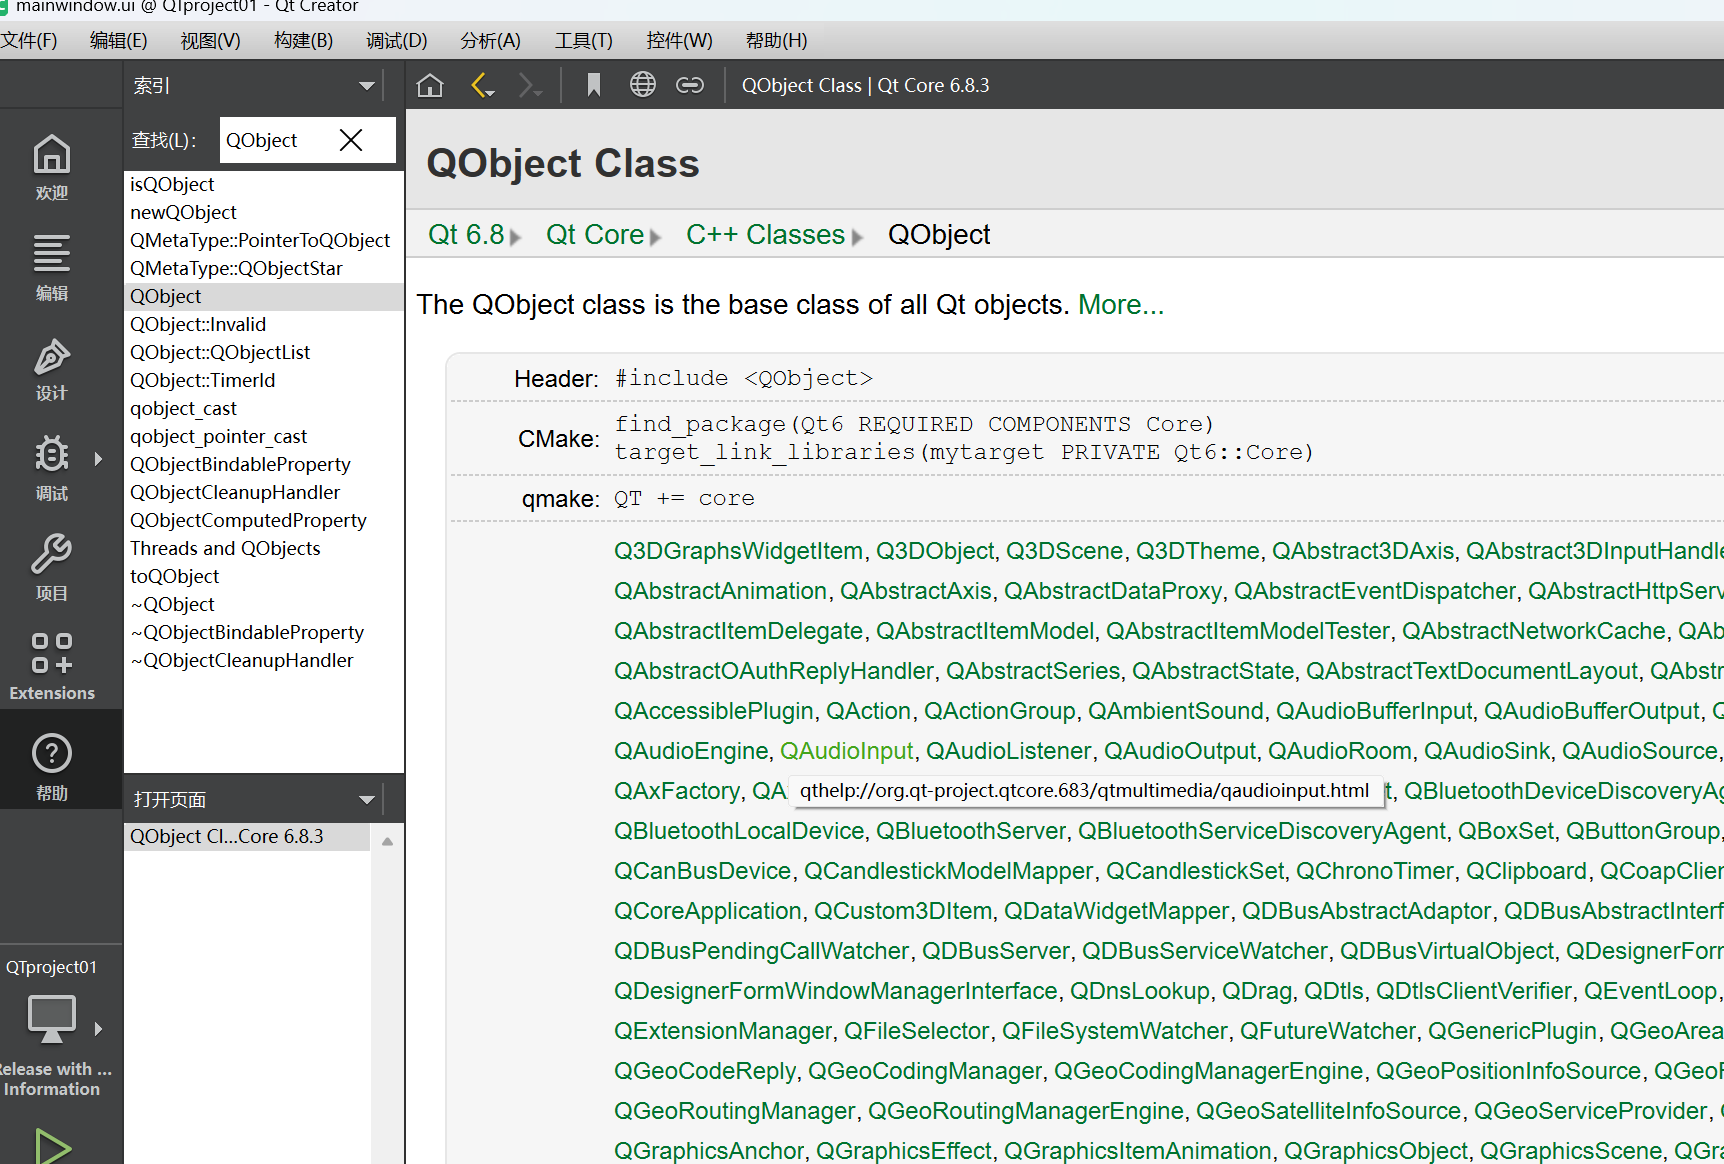
Task: Expand the Debug mode side arrow
Action: 98,459
